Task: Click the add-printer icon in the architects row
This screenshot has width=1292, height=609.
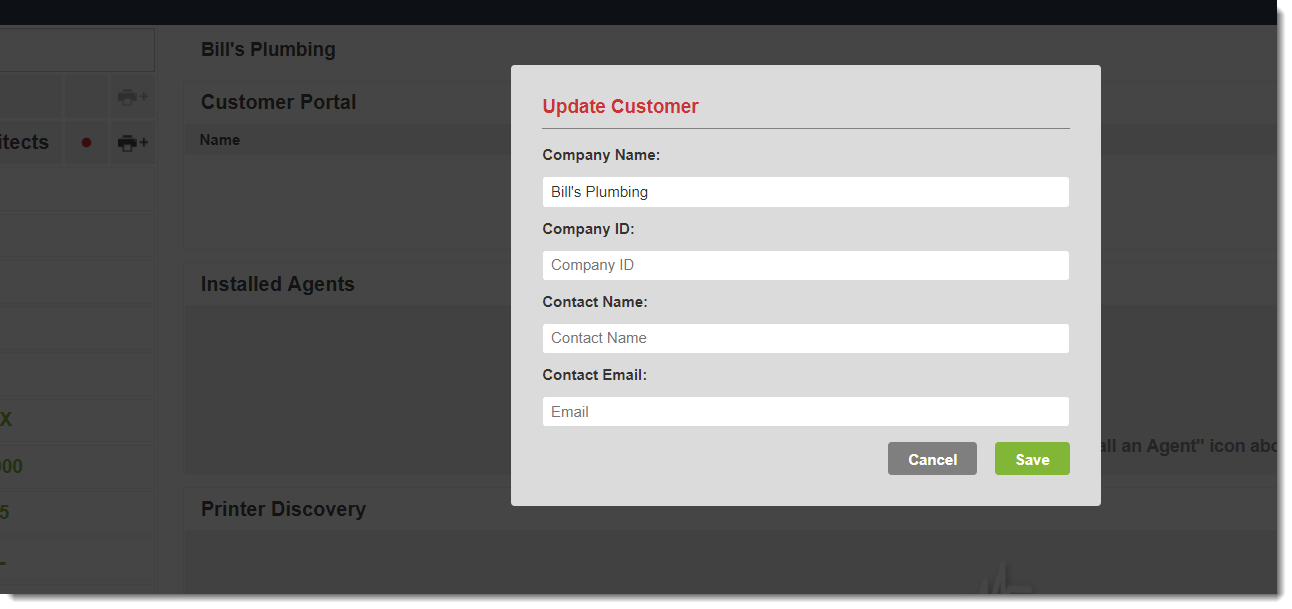Action: (x=132, y=143)
